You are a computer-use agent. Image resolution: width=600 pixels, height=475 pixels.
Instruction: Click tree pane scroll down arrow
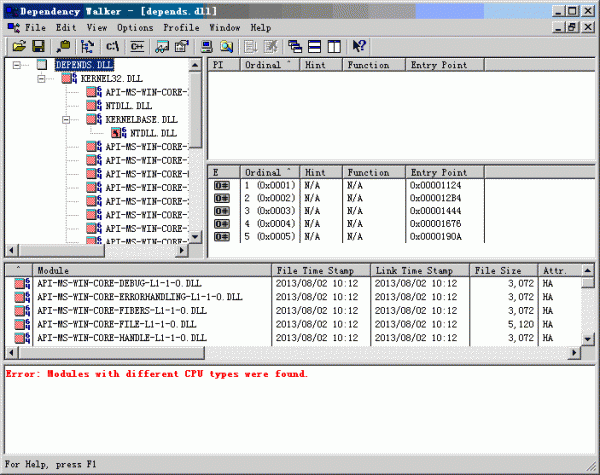pyautogui.click(x=195, y=237)
